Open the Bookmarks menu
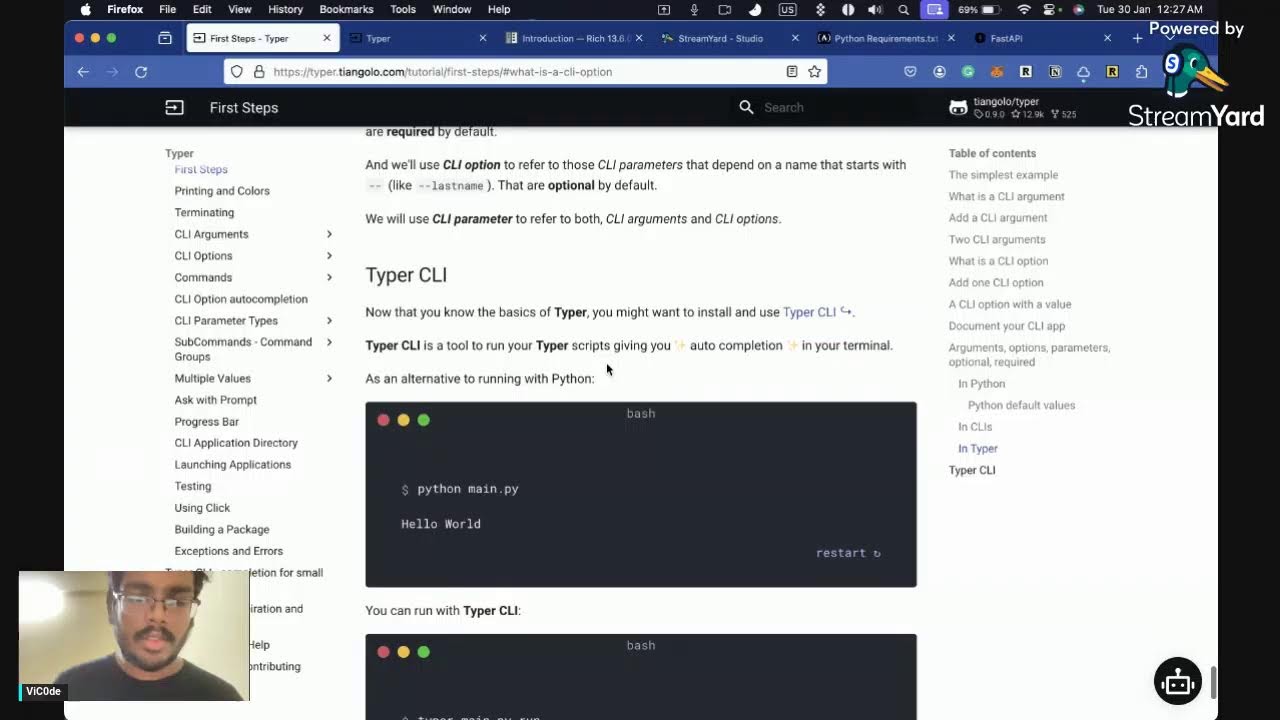Viewport: 1280px width, 720px height. point(346,10)
